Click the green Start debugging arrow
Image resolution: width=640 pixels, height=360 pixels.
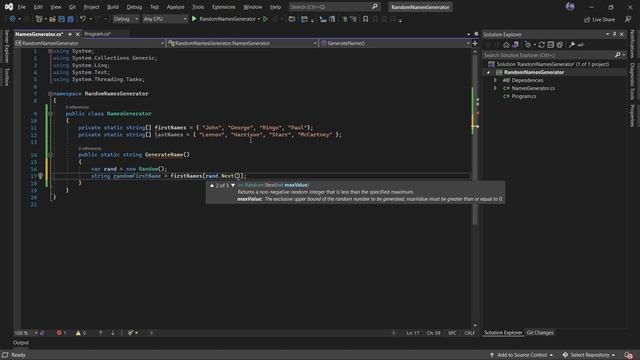194,19
